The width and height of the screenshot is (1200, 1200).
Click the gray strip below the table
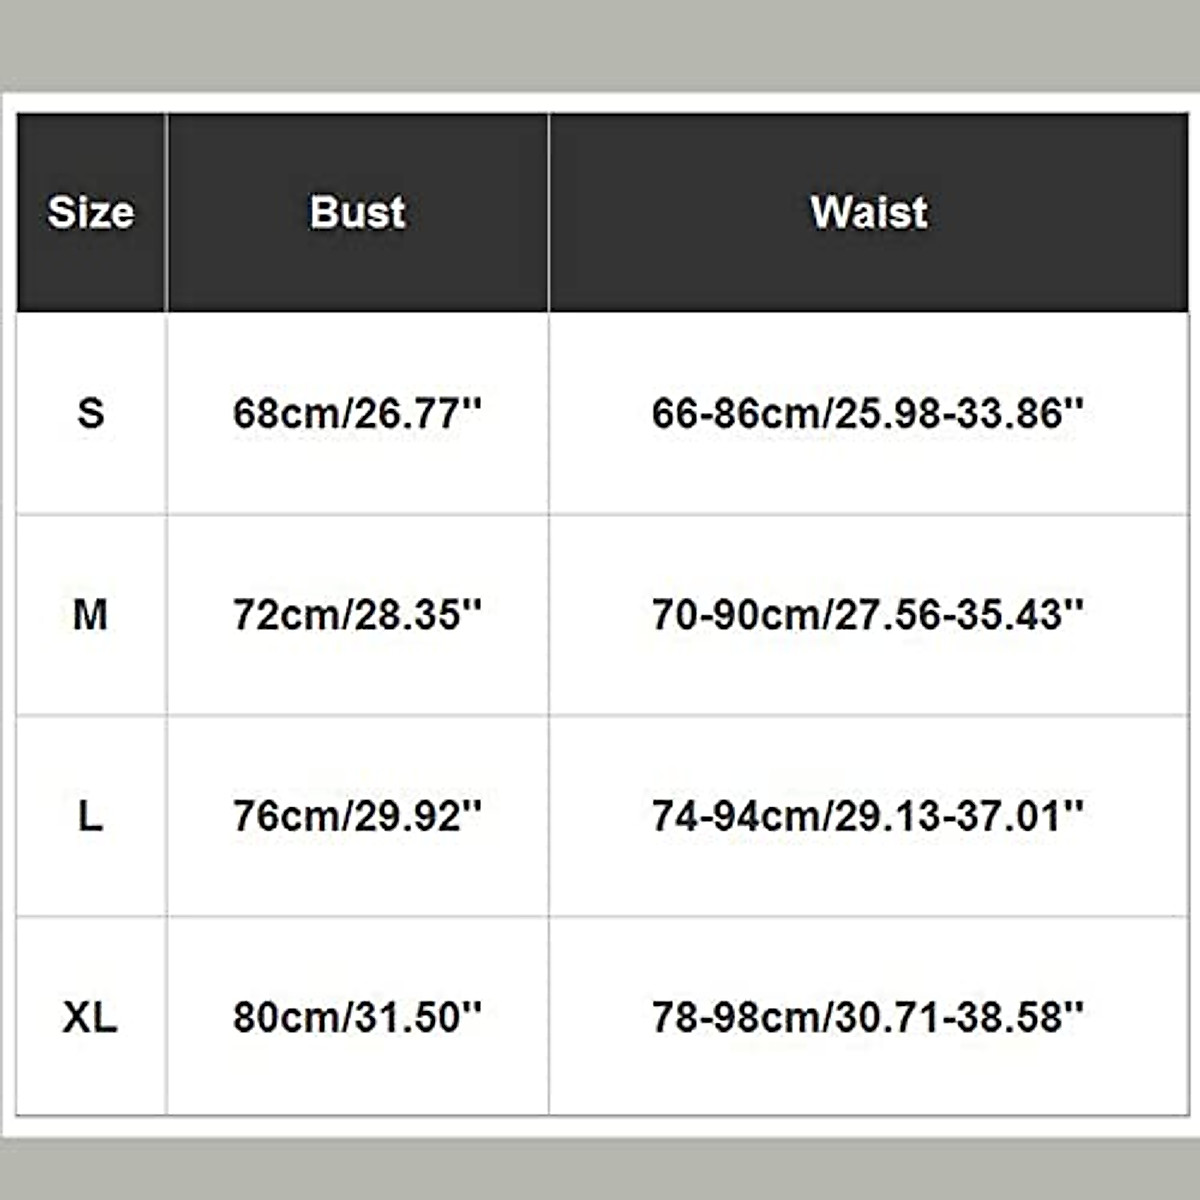click(600, 1168)
